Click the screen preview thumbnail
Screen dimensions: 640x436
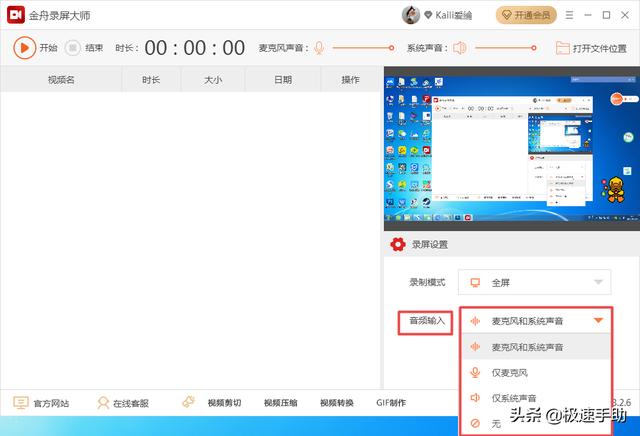(511, 148)
